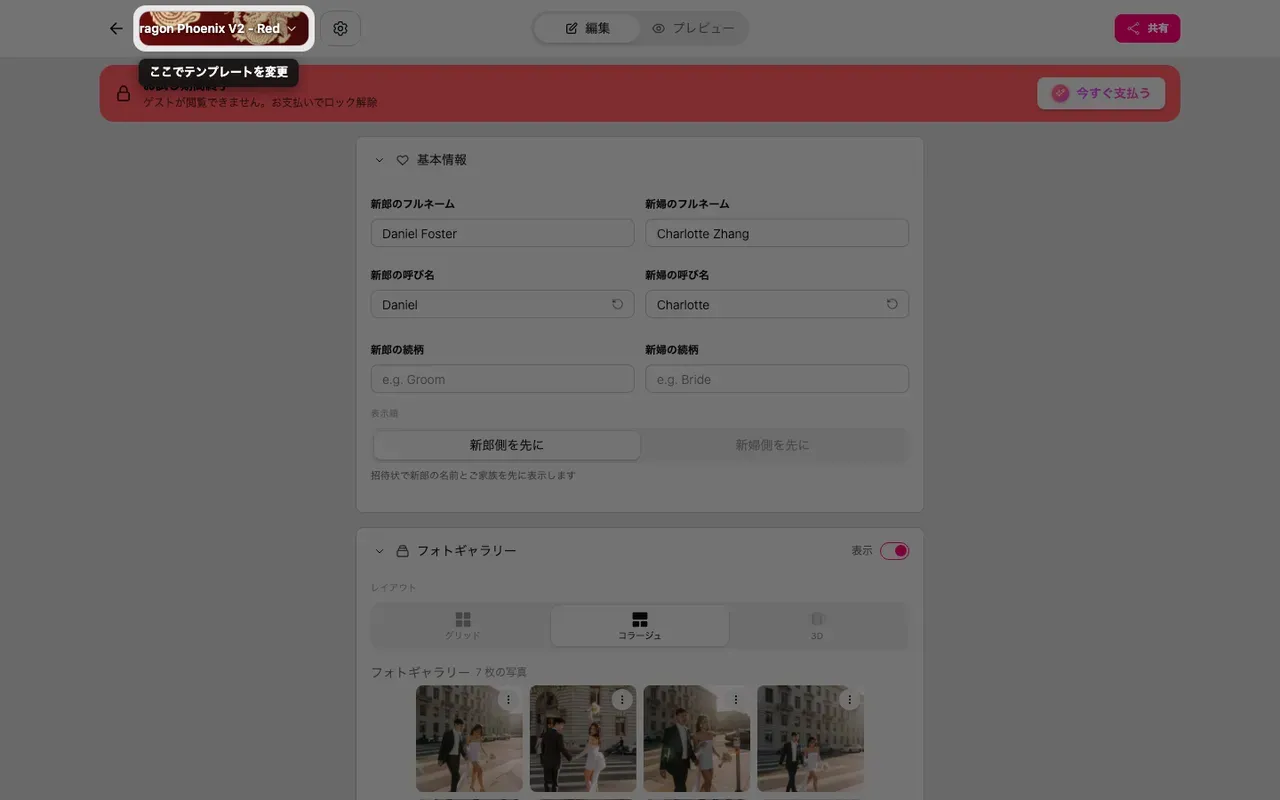Screen dimensions: 1280x800
Task: Select the first gallery photo thumbnail
Action: (x=469, y=739)
